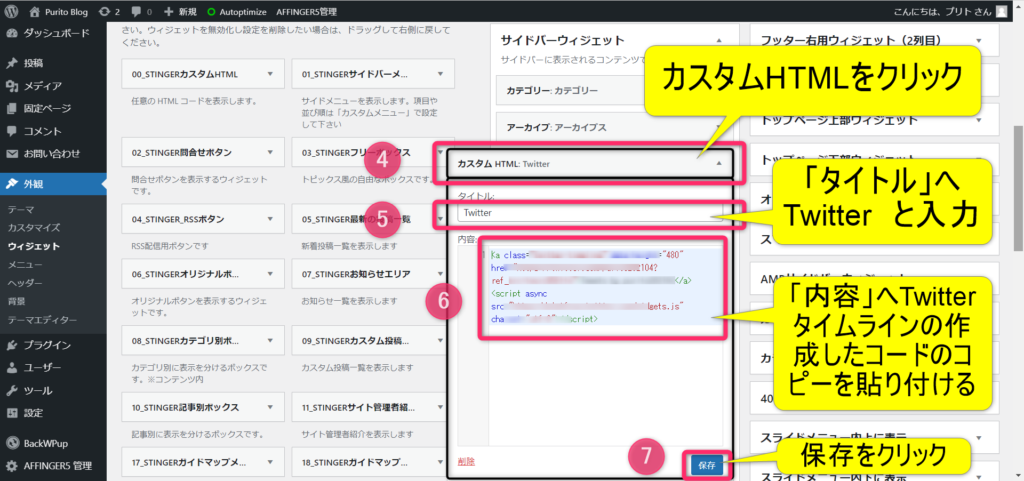The width and height of the screenshot is (1024, 481).
Task: Open the メディア media library menu
Action: pos(42,86)
